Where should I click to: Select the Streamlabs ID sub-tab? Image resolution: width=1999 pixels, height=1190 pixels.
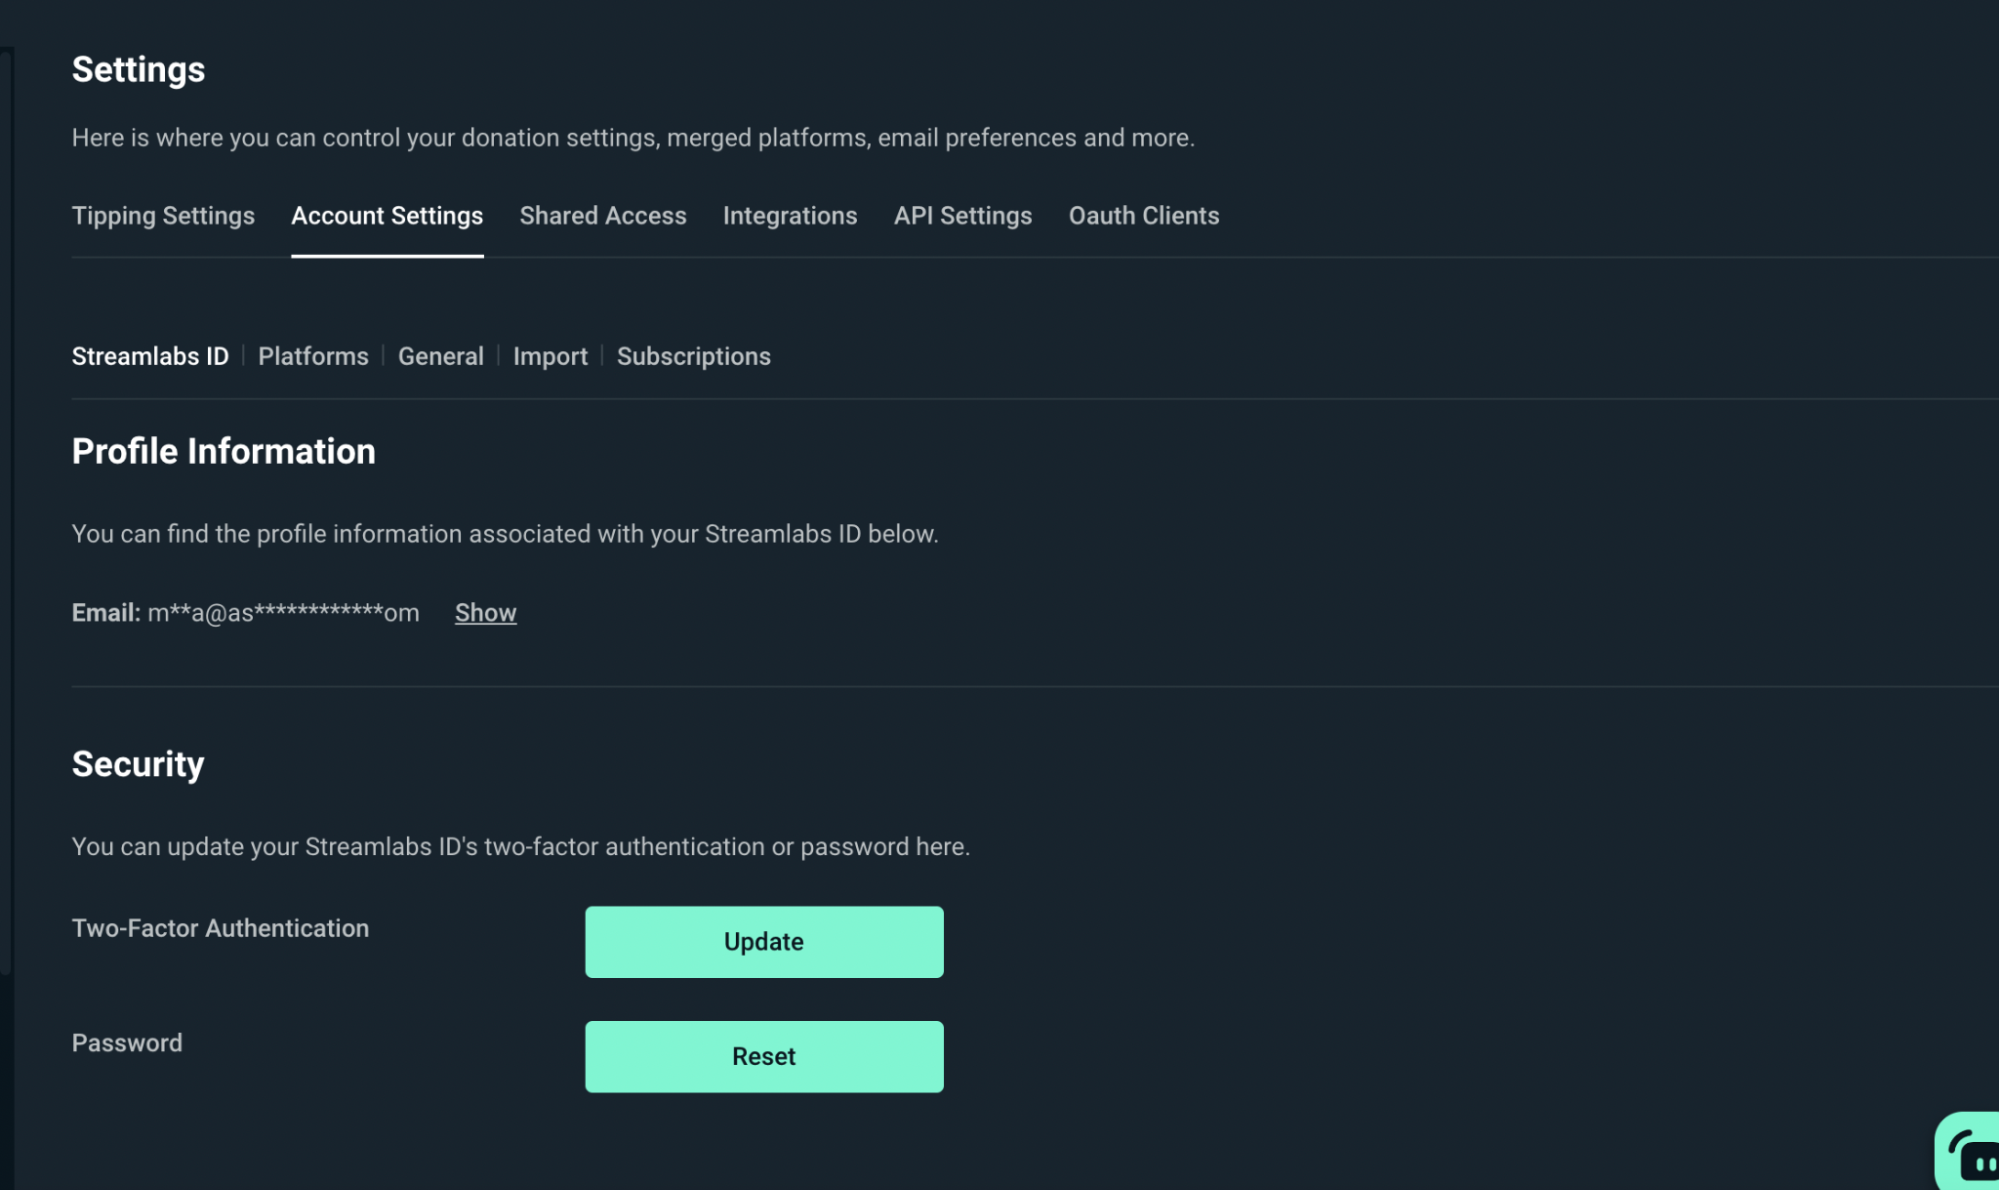pyautogui.click(x=150, y=356)
